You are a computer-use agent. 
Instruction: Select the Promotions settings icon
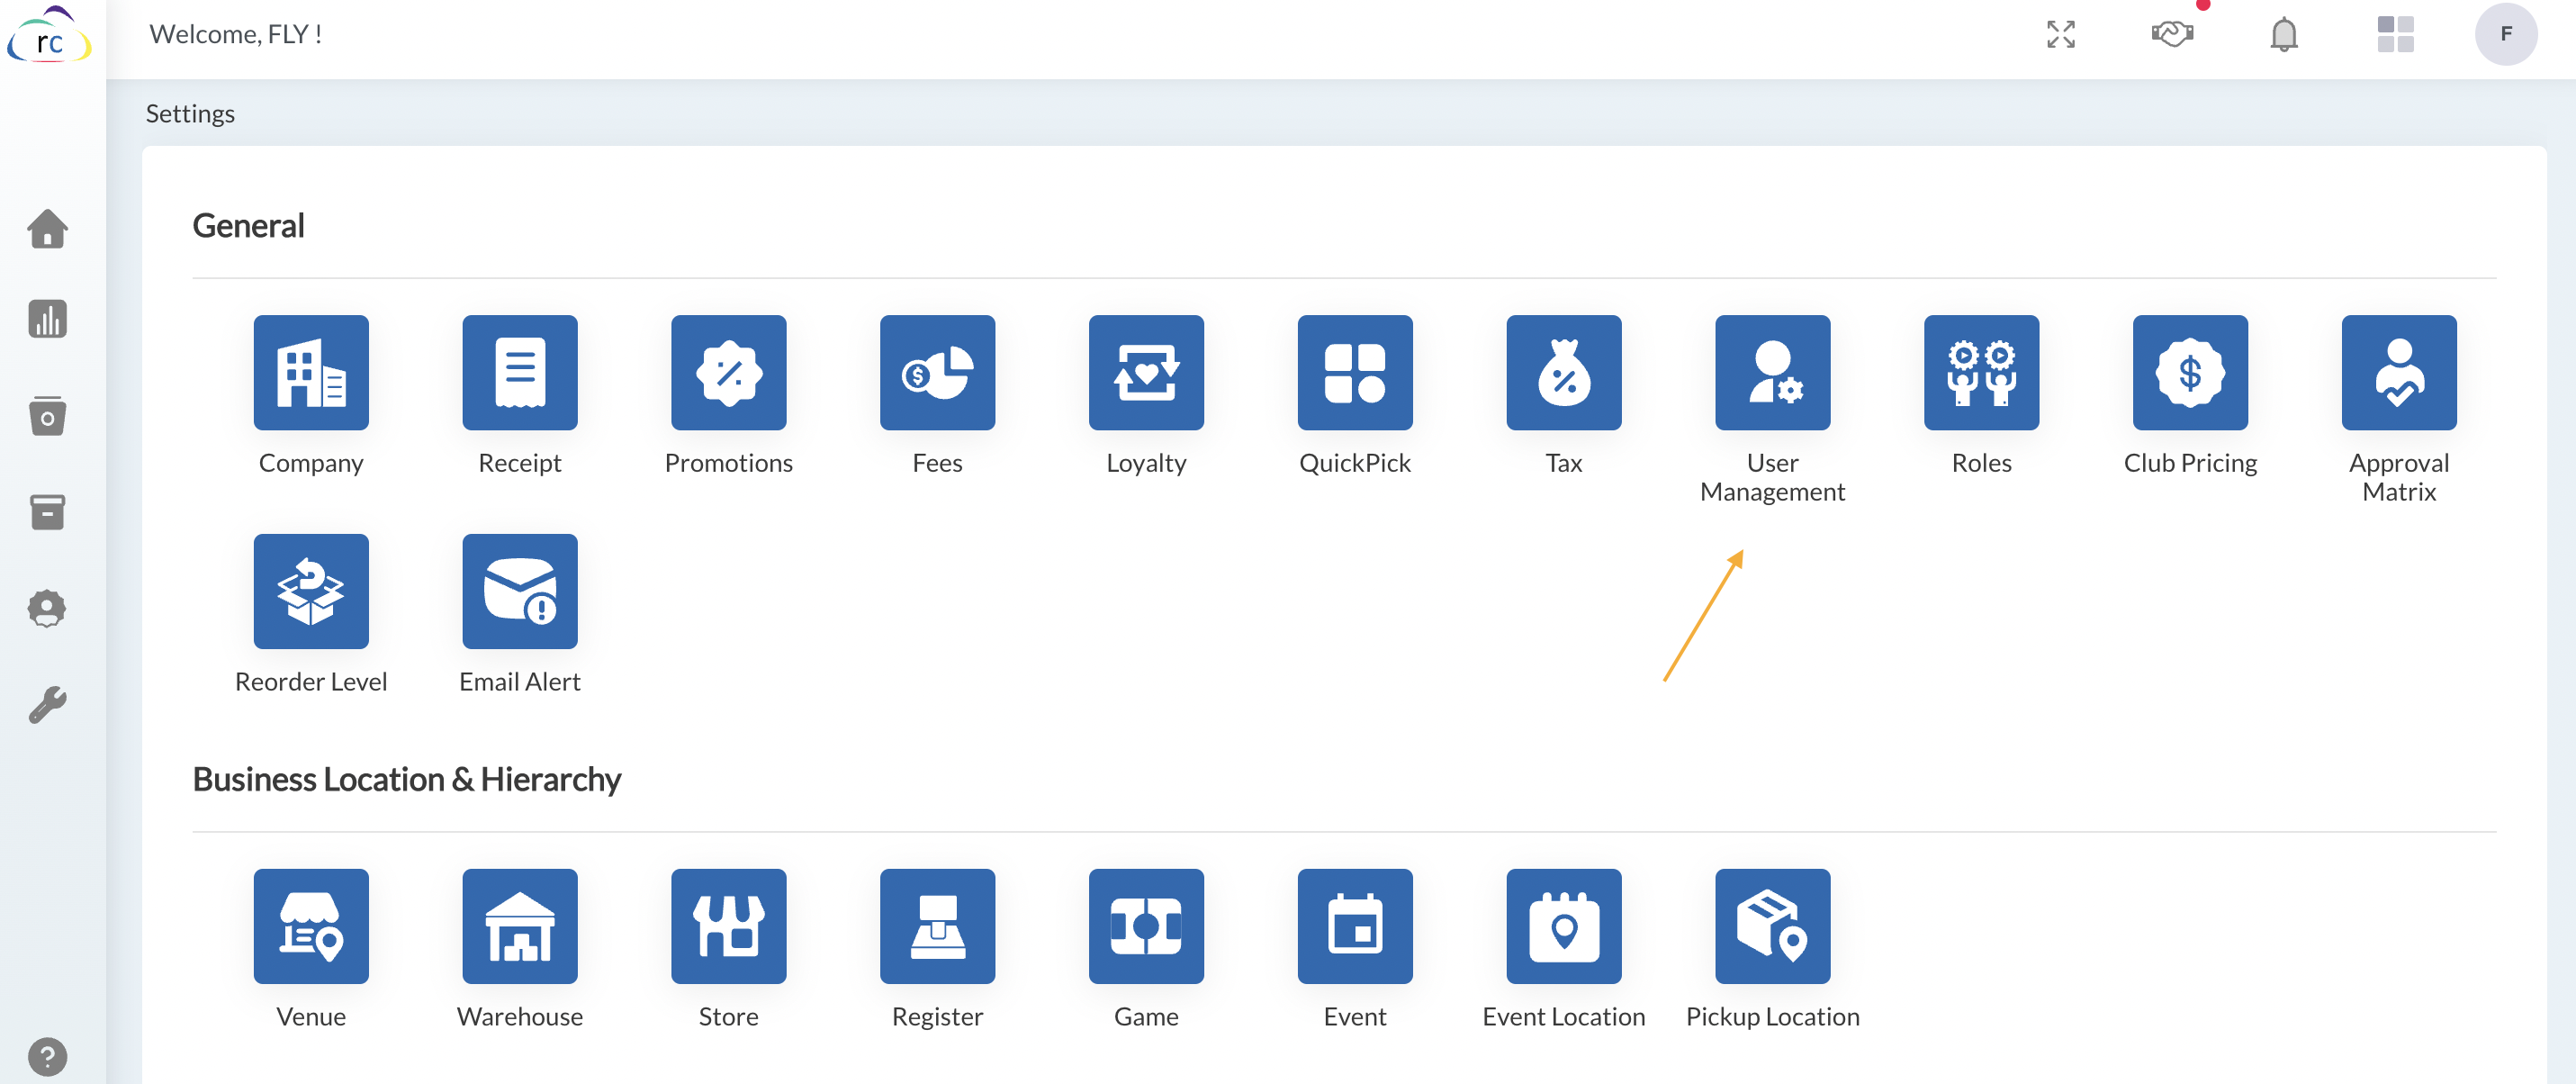pos(728,372)
